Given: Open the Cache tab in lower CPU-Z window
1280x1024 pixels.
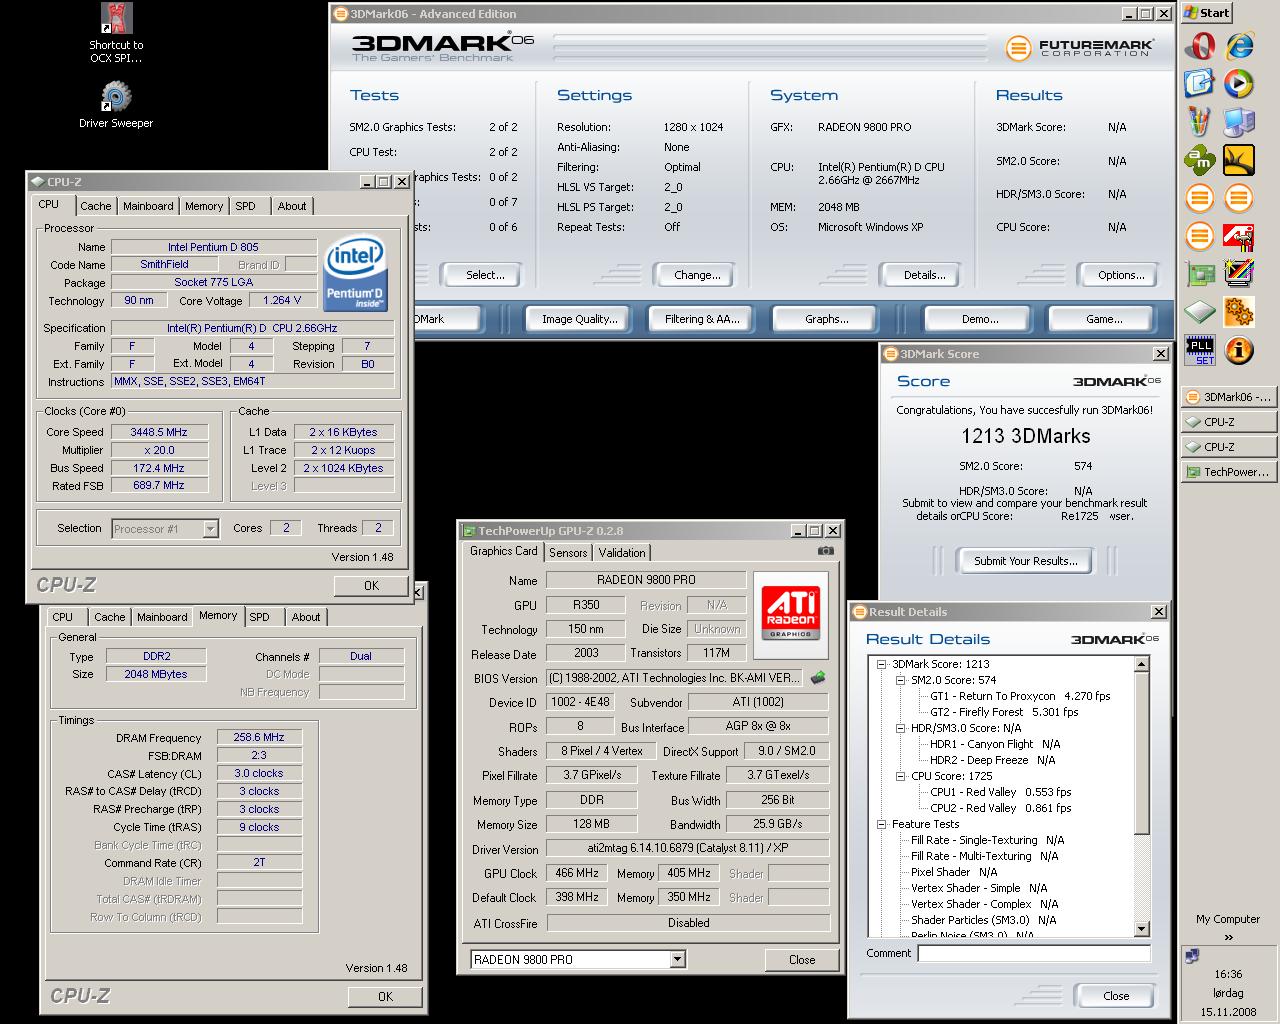Looking at the screenshot, I should click(110, 617).
